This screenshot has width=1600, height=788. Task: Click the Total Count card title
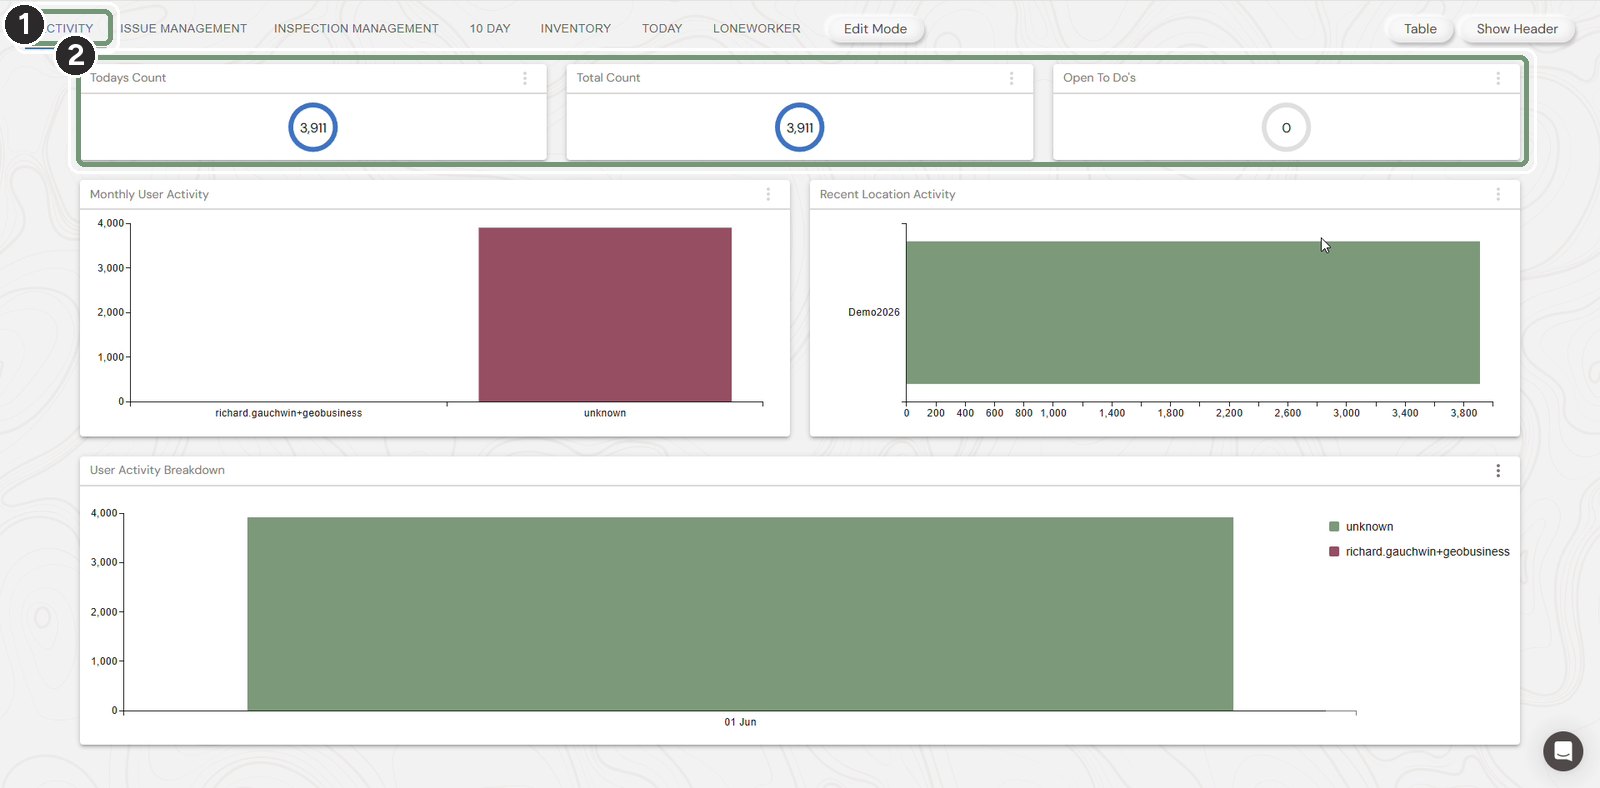click(x=608, y=78)
